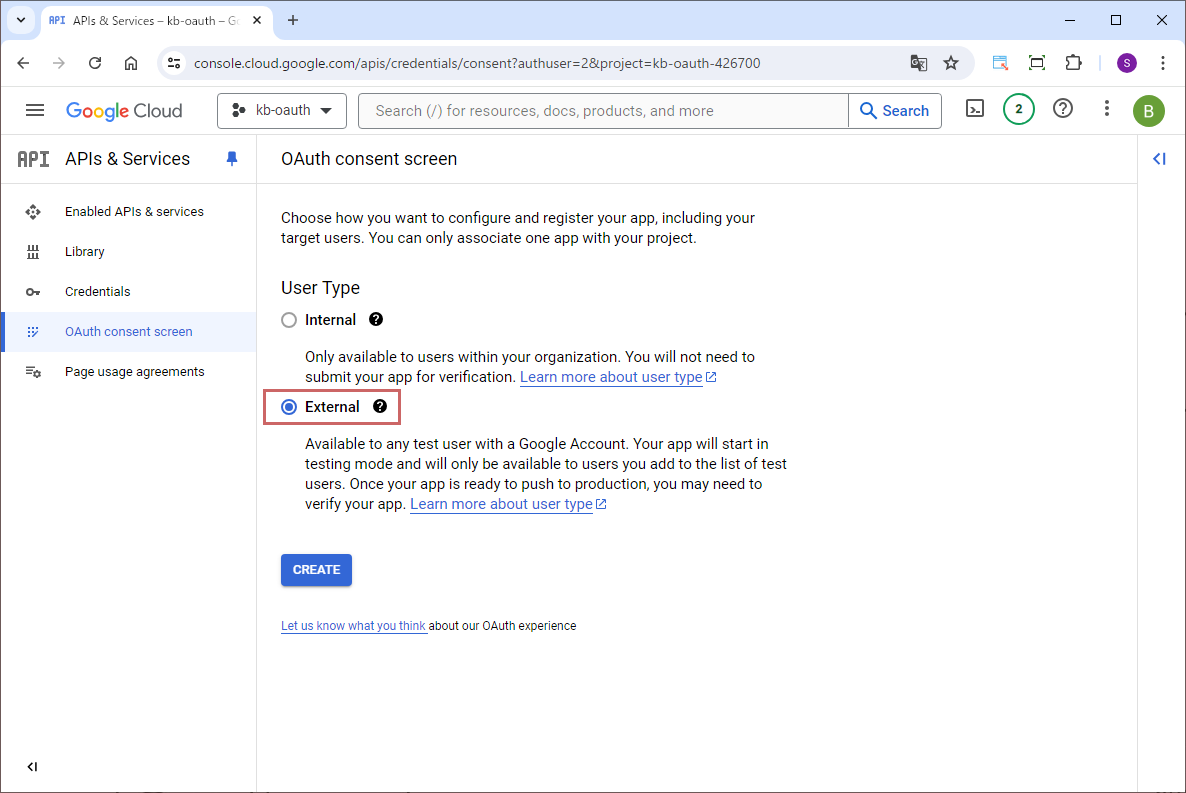Select the External user type radio button
This screenshot has height=793, width=1186.
pyautogui.click(x=289, y=407)
